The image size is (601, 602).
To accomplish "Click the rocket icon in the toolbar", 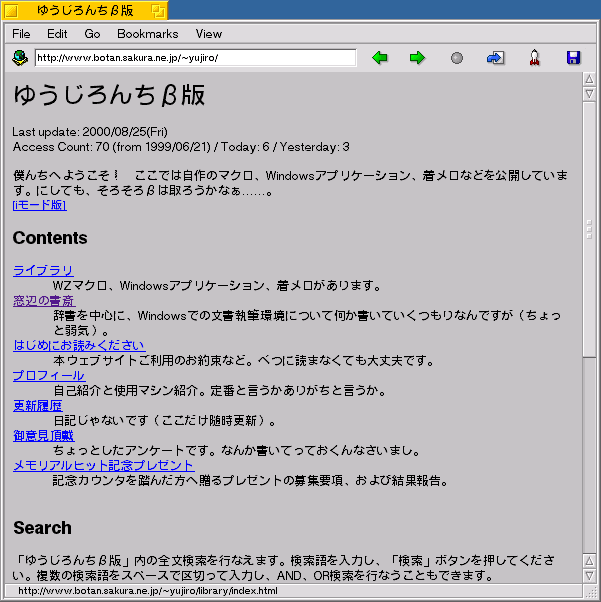I will coord(535,58).
